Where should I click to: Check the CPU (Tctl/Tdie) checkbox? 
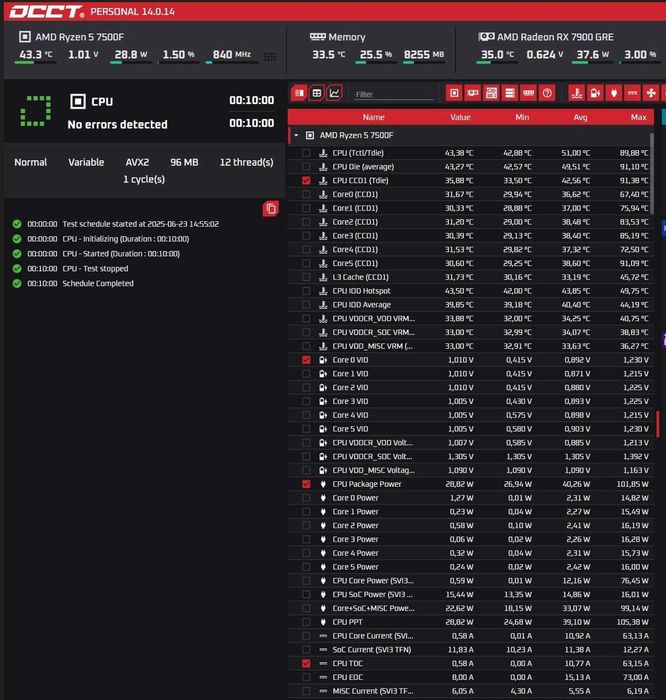306,153
